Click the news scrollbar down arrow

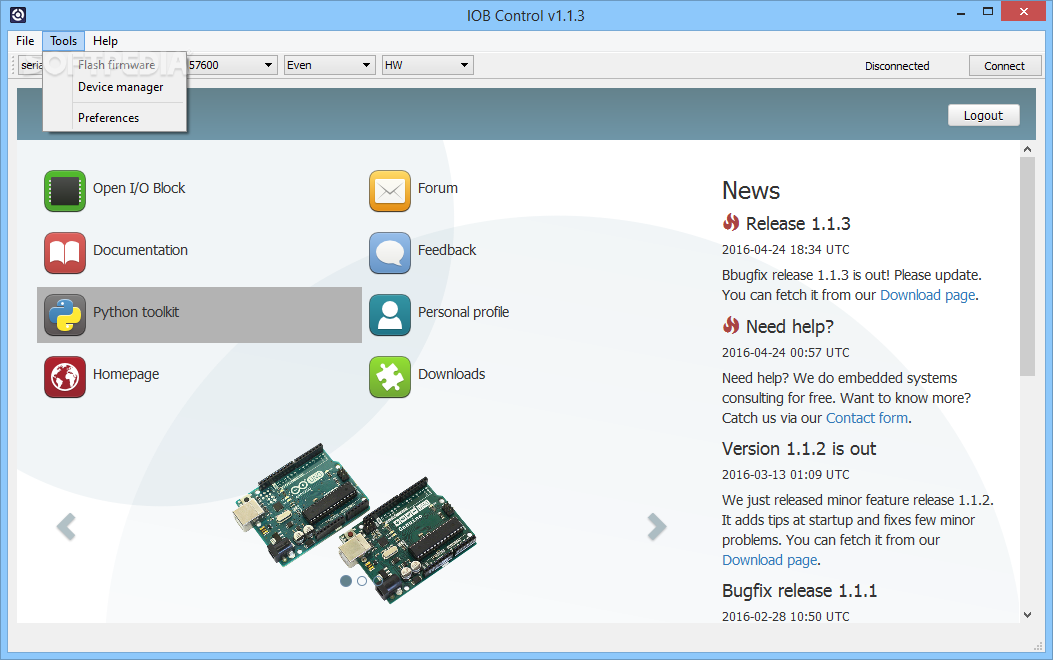click(1027, 614)
